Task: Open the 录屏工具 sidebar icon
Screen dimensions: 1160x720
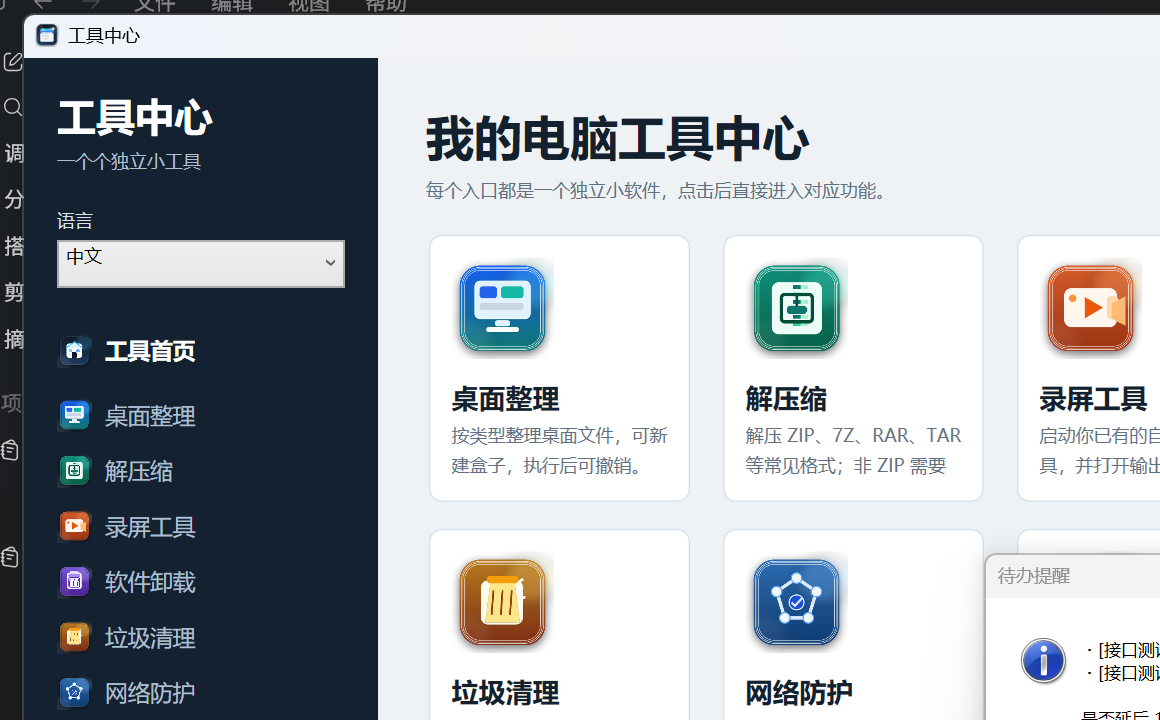Action: coord(74,526)
